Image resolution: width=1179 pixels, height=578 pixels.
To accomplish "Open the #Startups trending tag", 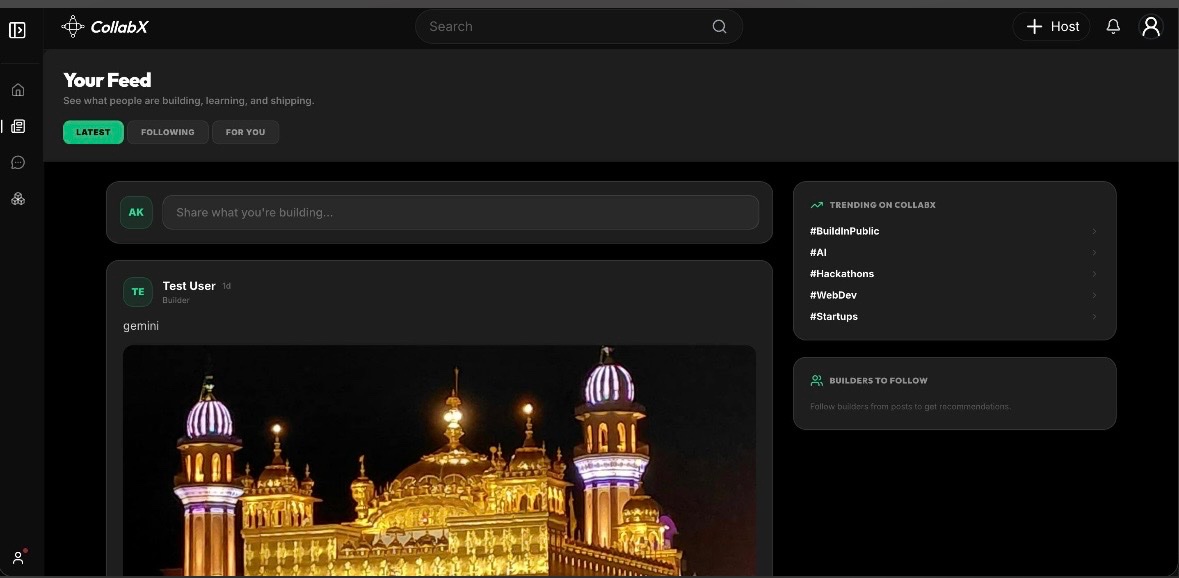I will [834, 316].
